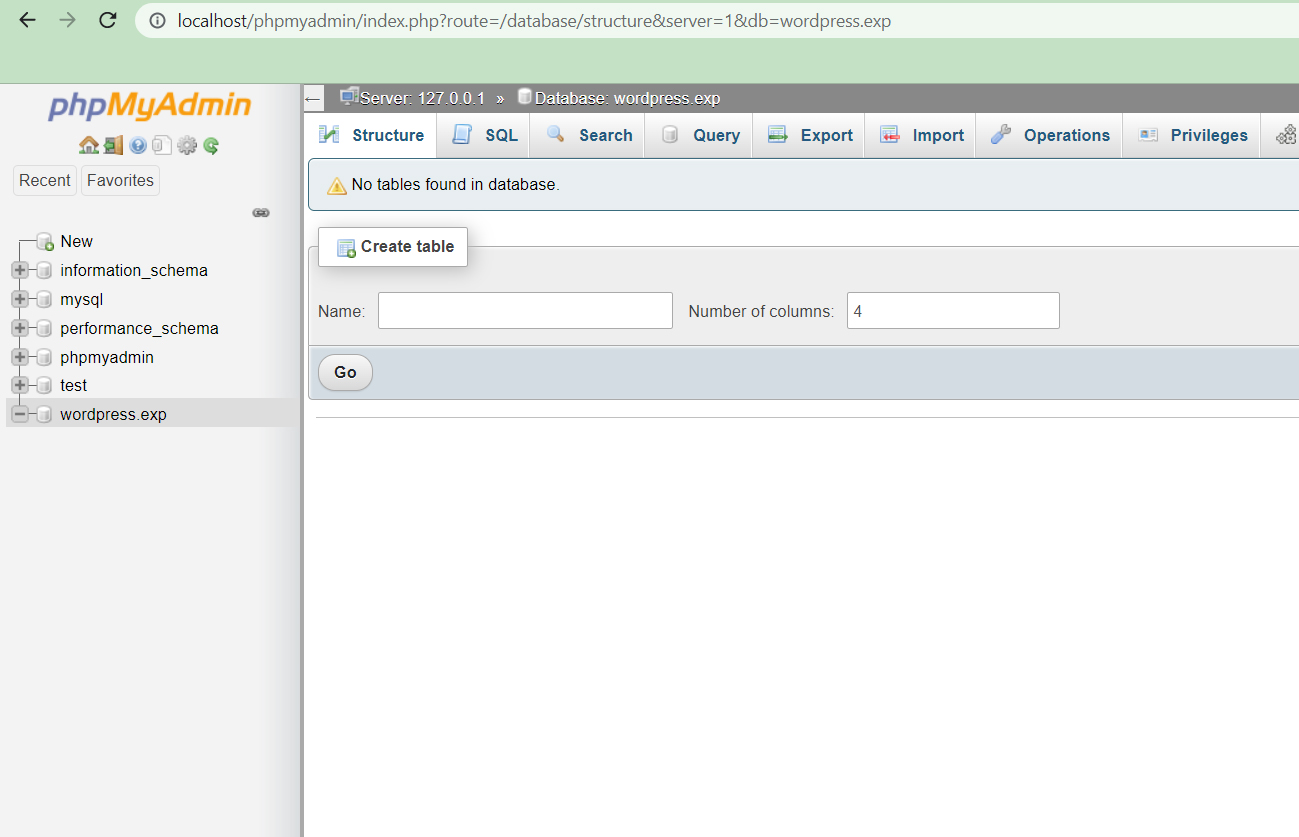This screenshot has height=837, width=1299.
Task: Open the Search tab
Action: click(588, 136)
